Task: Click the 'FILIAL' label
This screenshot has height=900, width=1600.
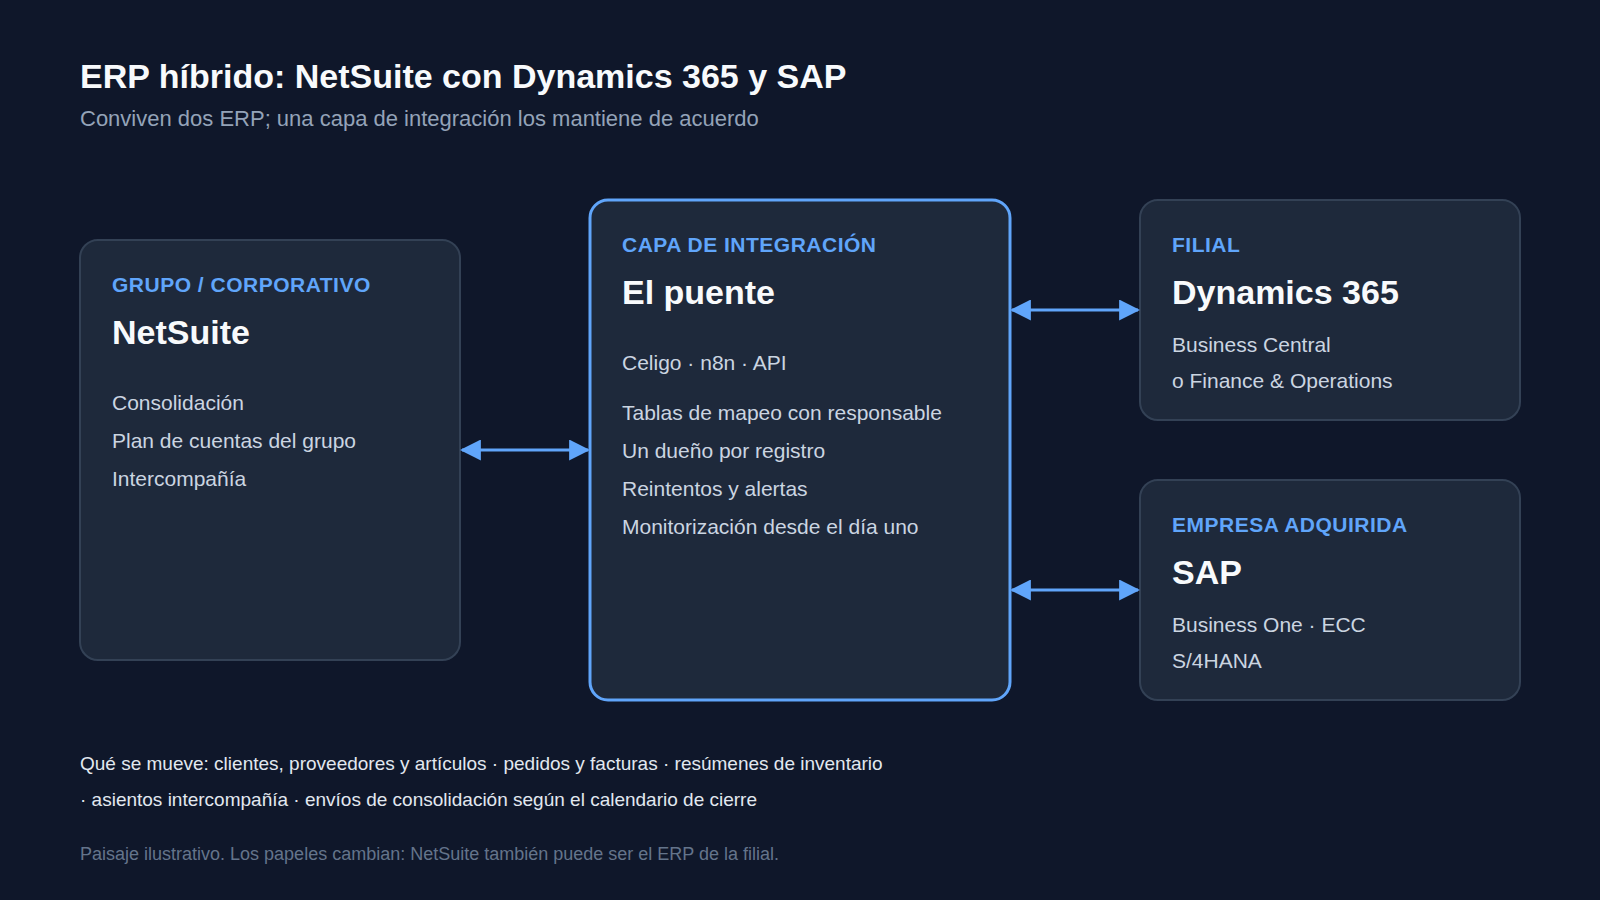Action: pos(1206,245)
